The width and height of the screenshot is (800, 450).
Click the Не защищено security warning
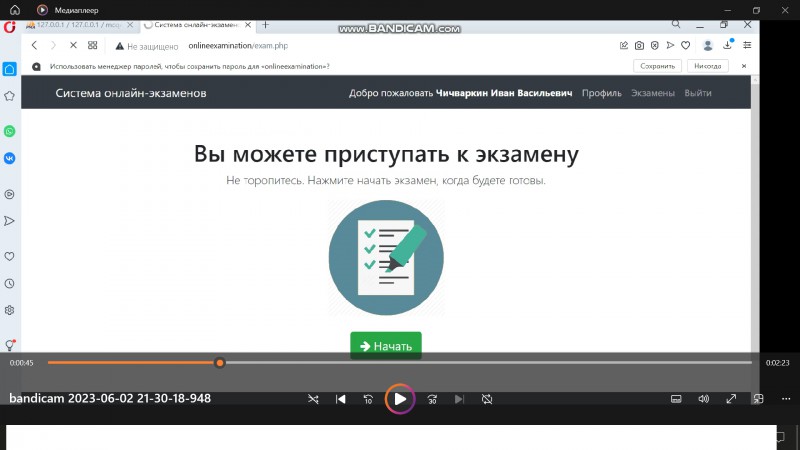pos(147,46)
